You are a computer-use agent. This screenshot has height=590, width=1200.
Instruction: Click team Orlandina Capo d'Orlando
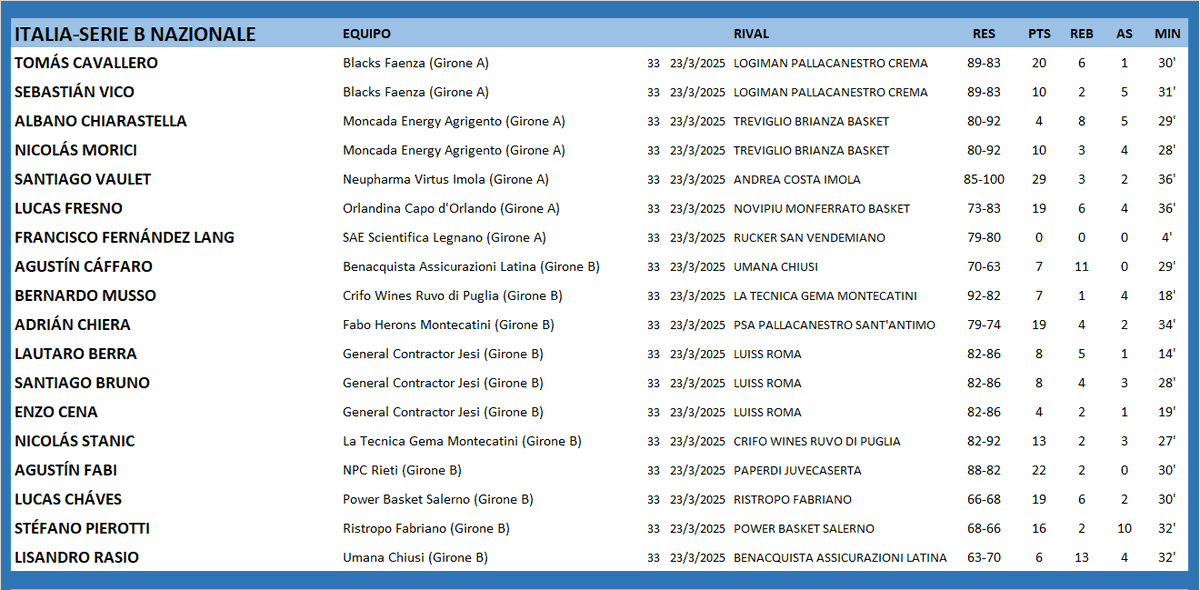[451, 208]
